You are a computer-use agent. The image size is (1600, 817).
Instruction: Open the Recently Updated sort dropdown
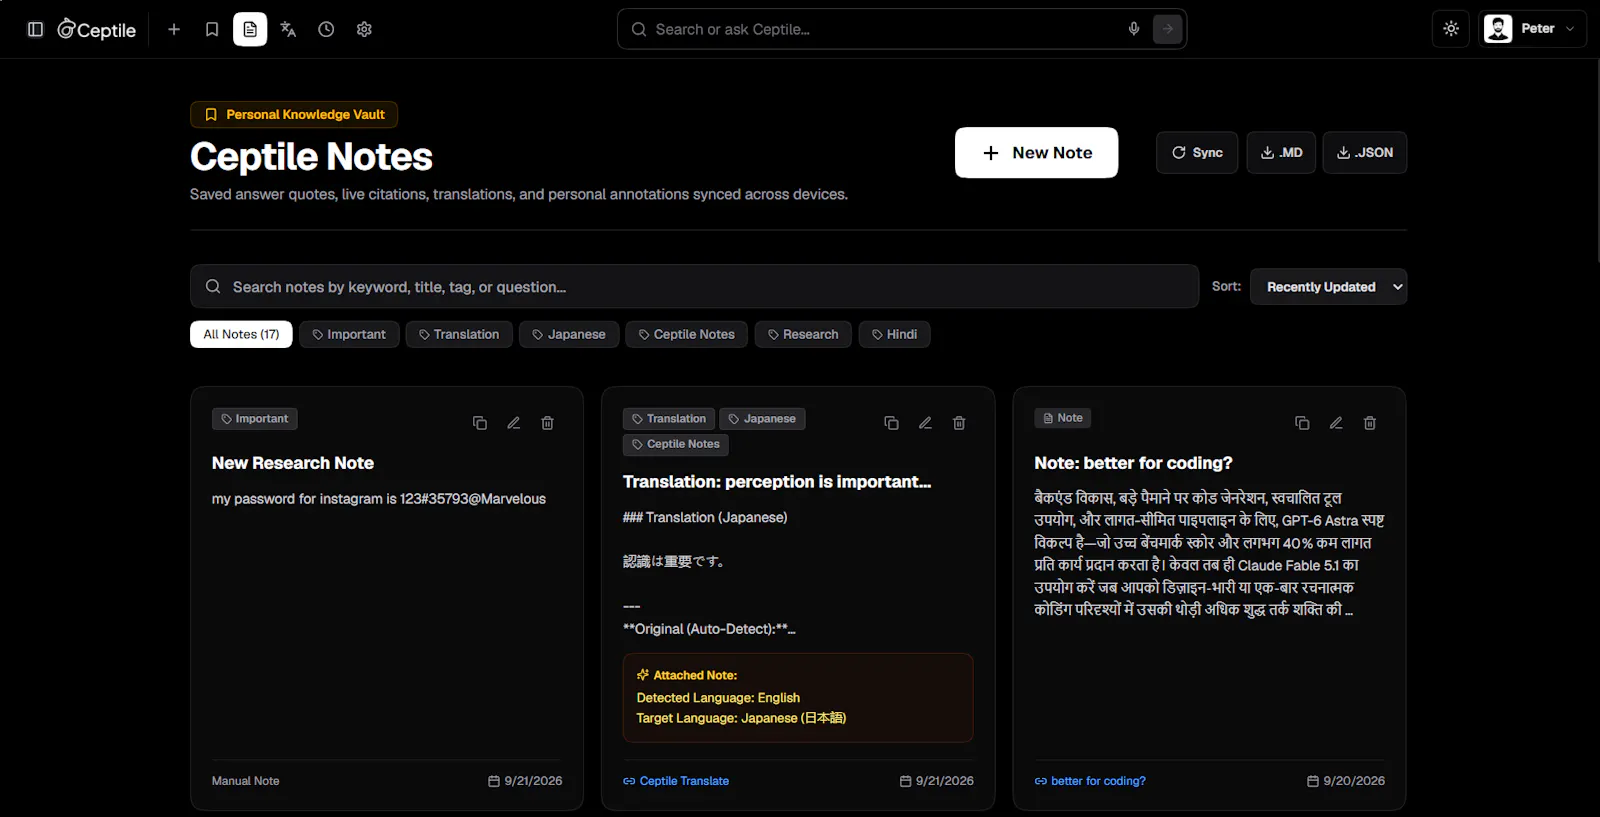[x=1328, y=287]
